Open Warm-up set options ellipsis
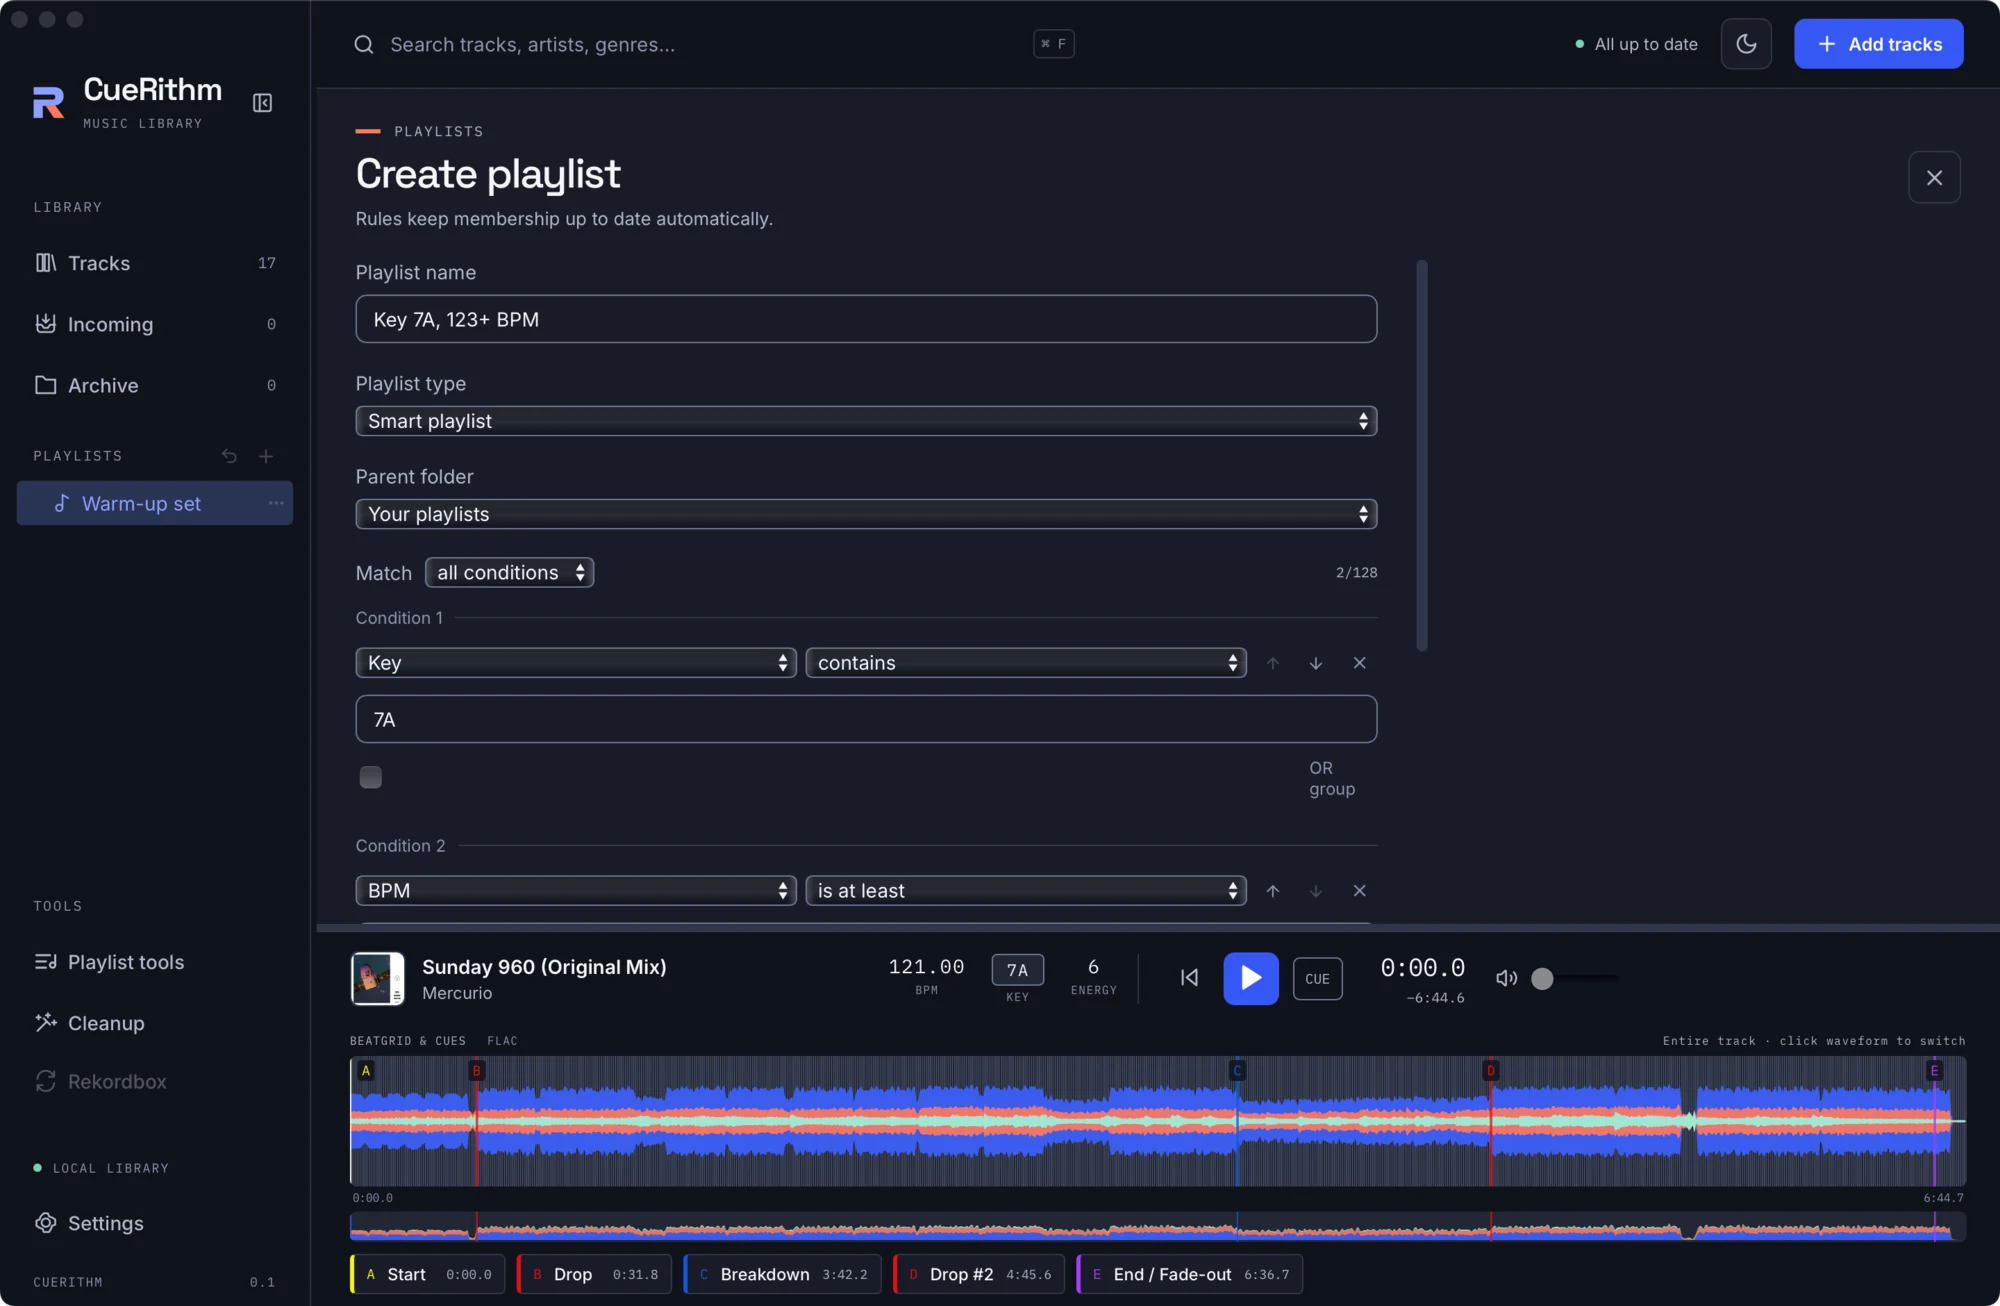 [x=276, y=503]
